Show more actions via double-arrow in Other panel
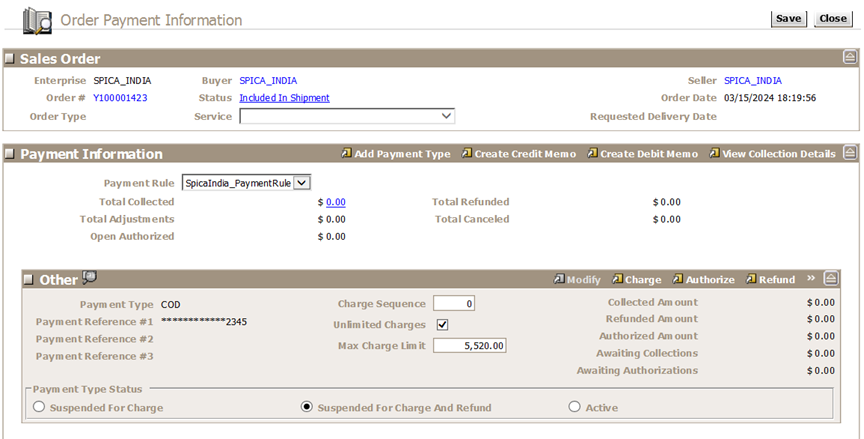864x439 pixels. click(812, 279)
